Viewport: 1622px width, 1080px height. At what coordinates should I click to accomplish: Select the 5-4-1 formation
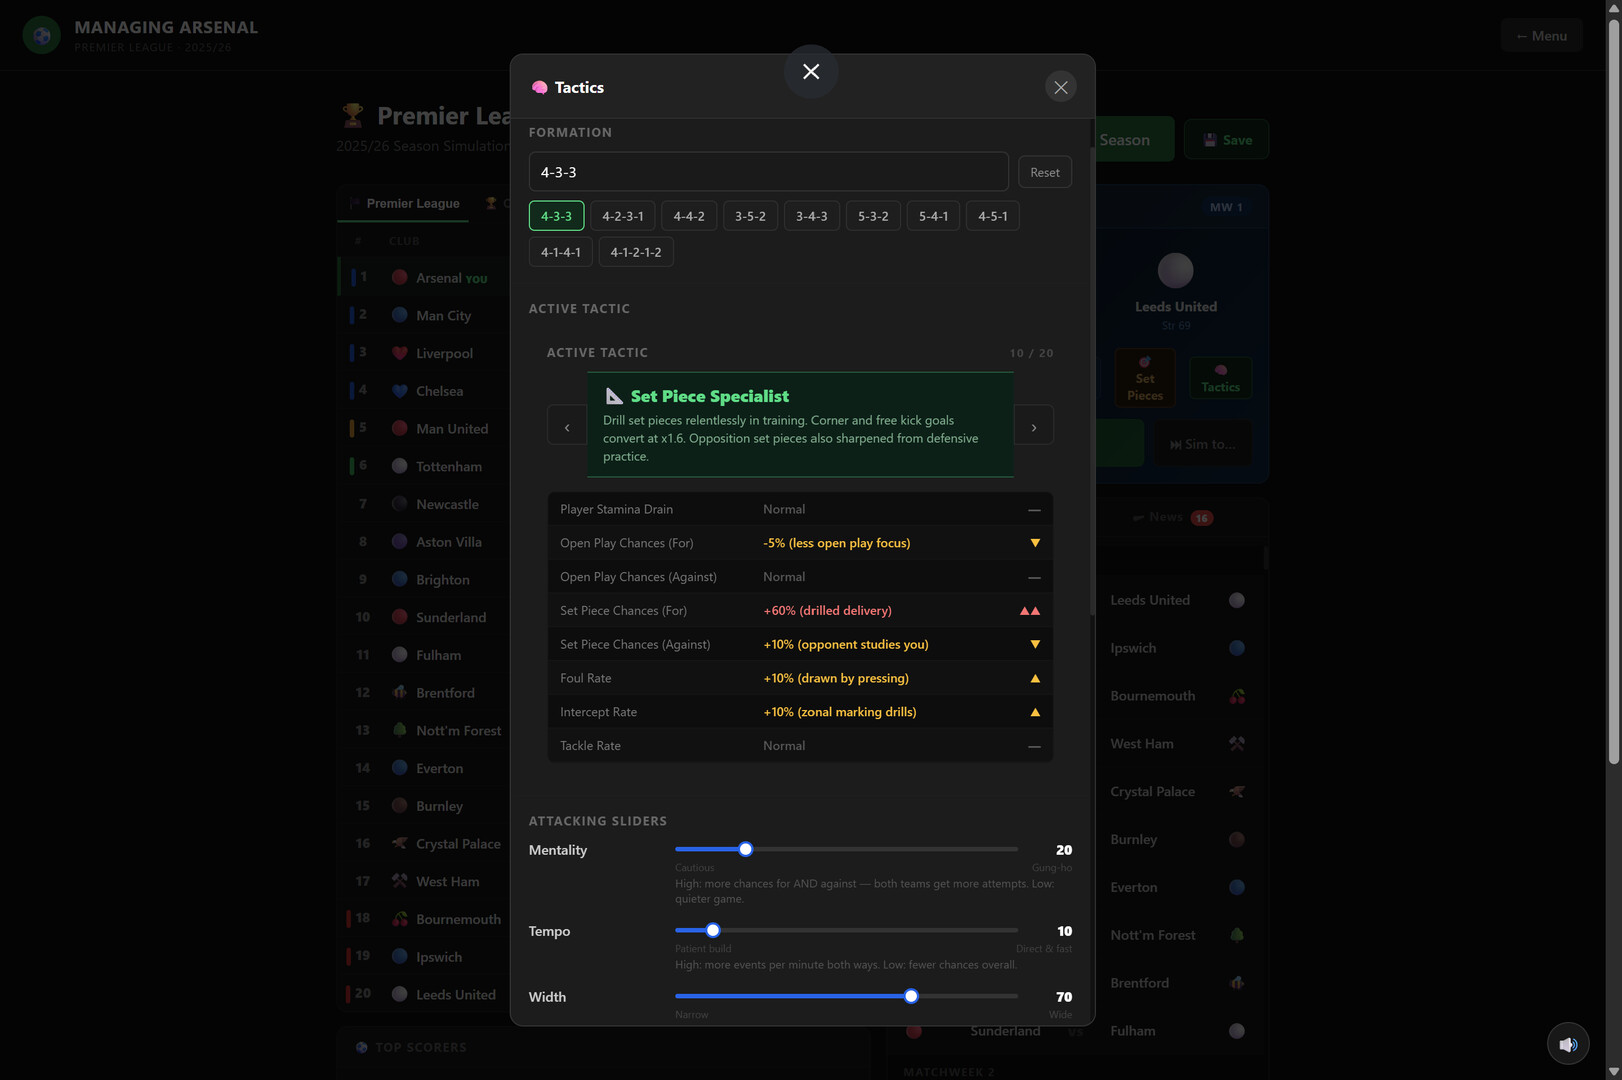click(933, 216)
